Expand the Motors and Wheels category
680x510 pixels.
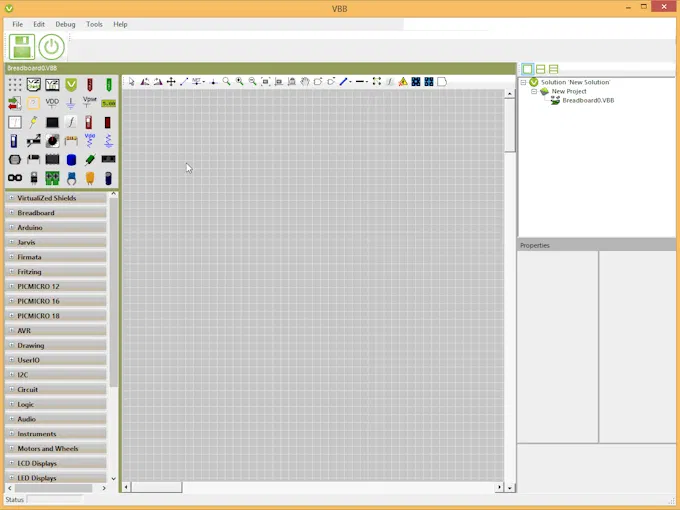click(12, 448)
